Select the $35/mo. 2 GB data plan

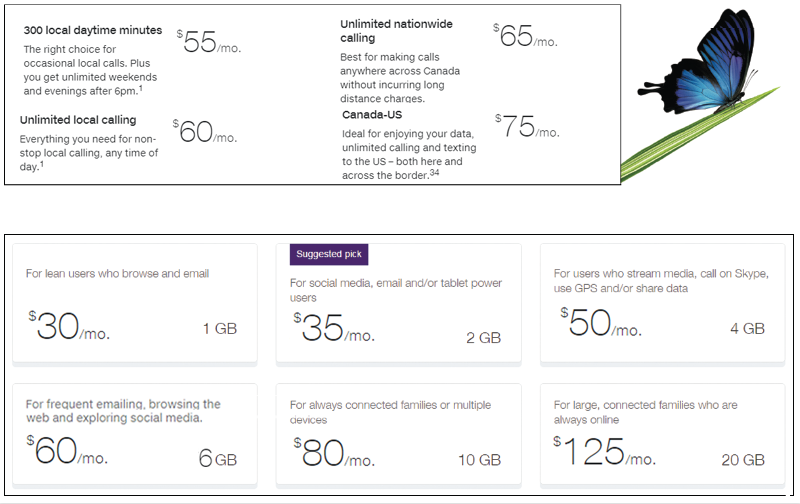(398, 304)
